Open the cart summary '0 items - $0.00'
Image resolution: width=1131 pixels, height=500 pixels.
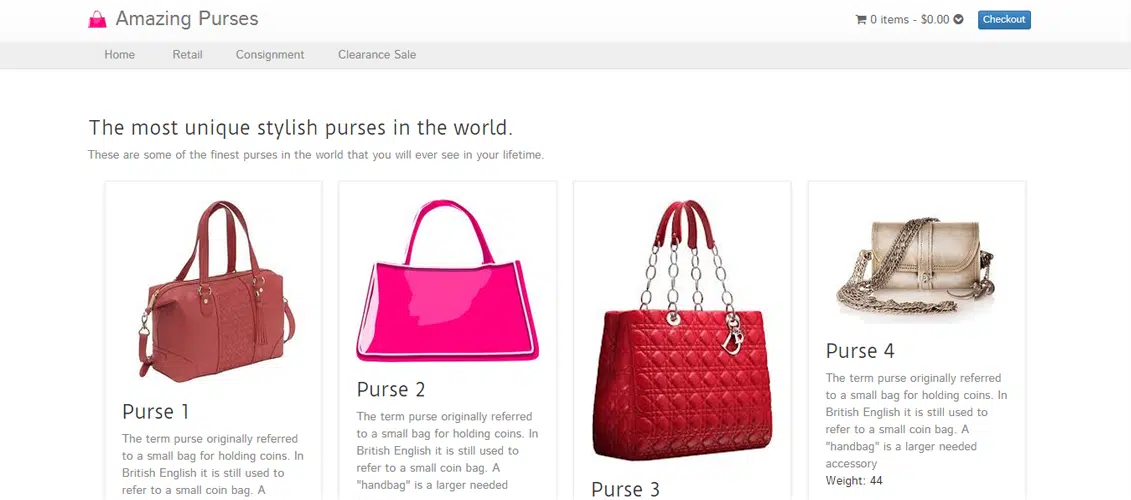click(x=909, y=19)
